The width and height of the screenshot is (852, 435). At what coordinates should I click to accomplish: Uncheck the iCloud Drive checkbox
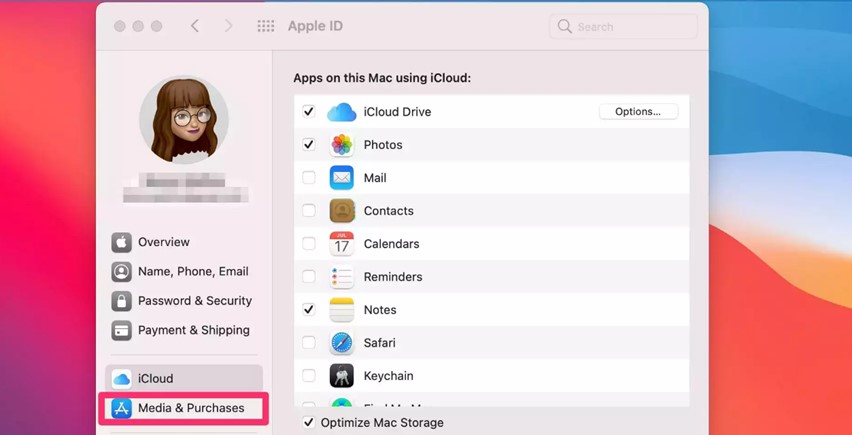309,112
